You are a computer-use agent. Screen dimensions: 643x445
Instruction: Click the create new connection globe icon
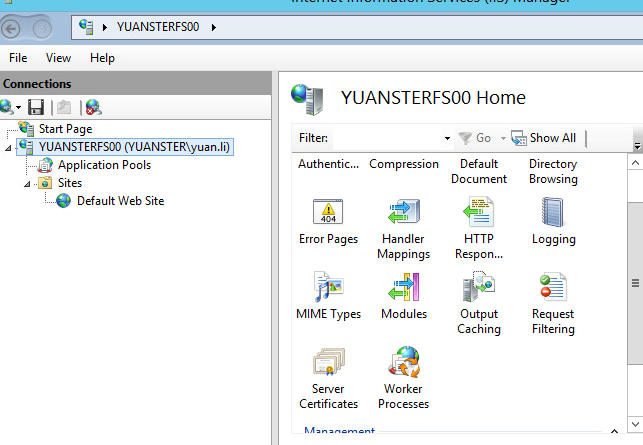coord(7,107)
